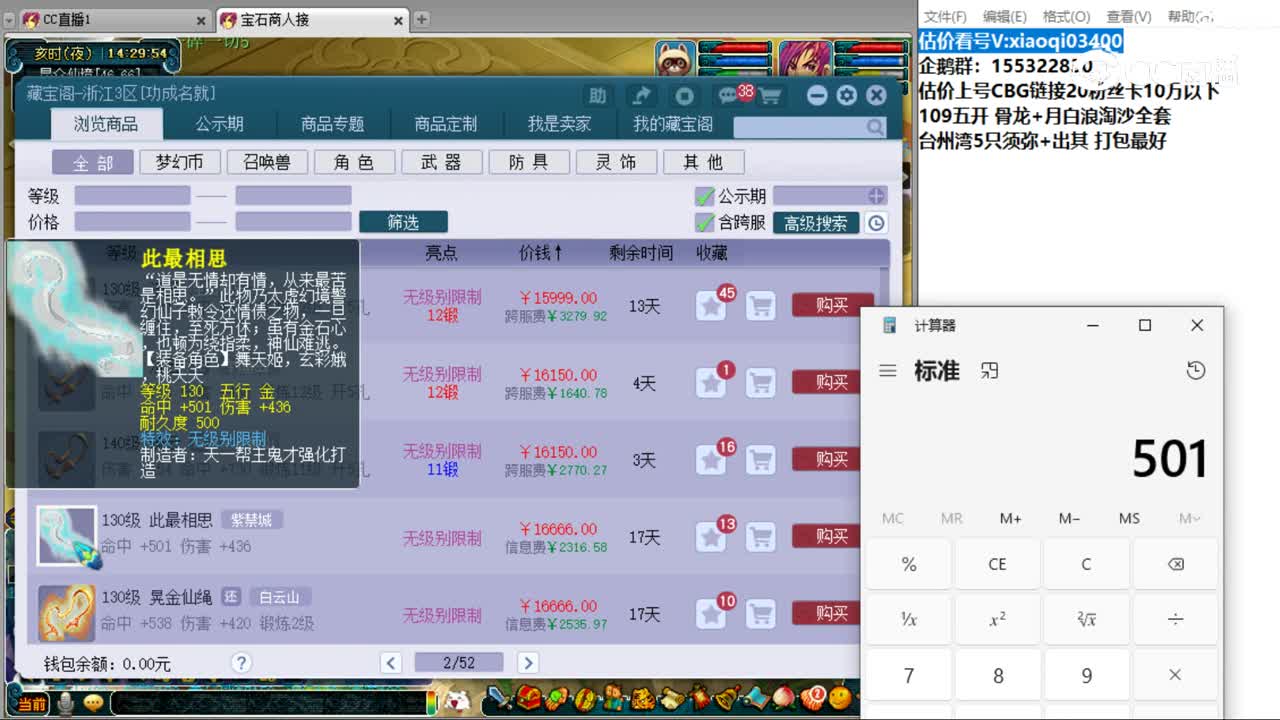Open new tab plus button

coord(422,19)
